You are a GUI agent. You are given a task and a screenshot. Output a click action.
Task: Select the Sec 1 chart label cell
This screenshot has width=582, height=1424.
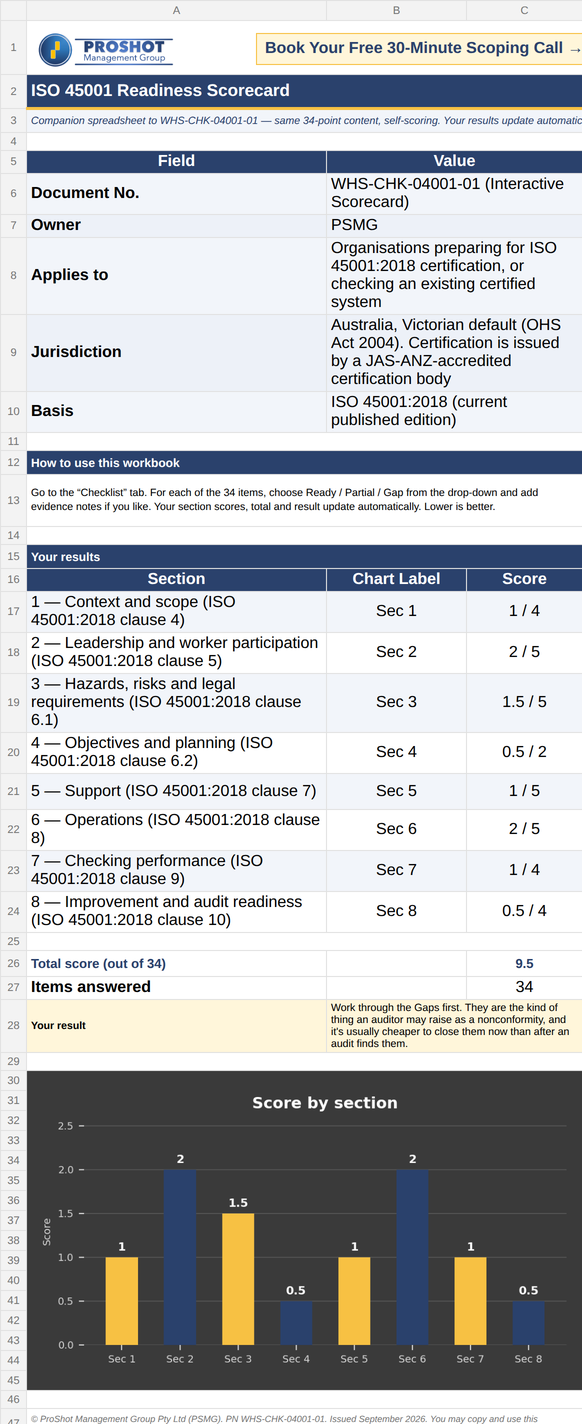pos(396,611)
